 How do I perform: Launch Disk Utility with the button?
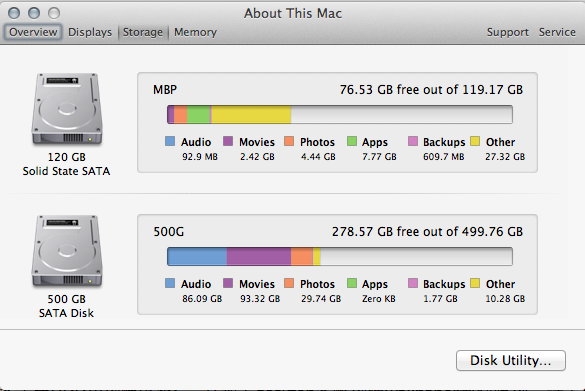click(510, 360)
